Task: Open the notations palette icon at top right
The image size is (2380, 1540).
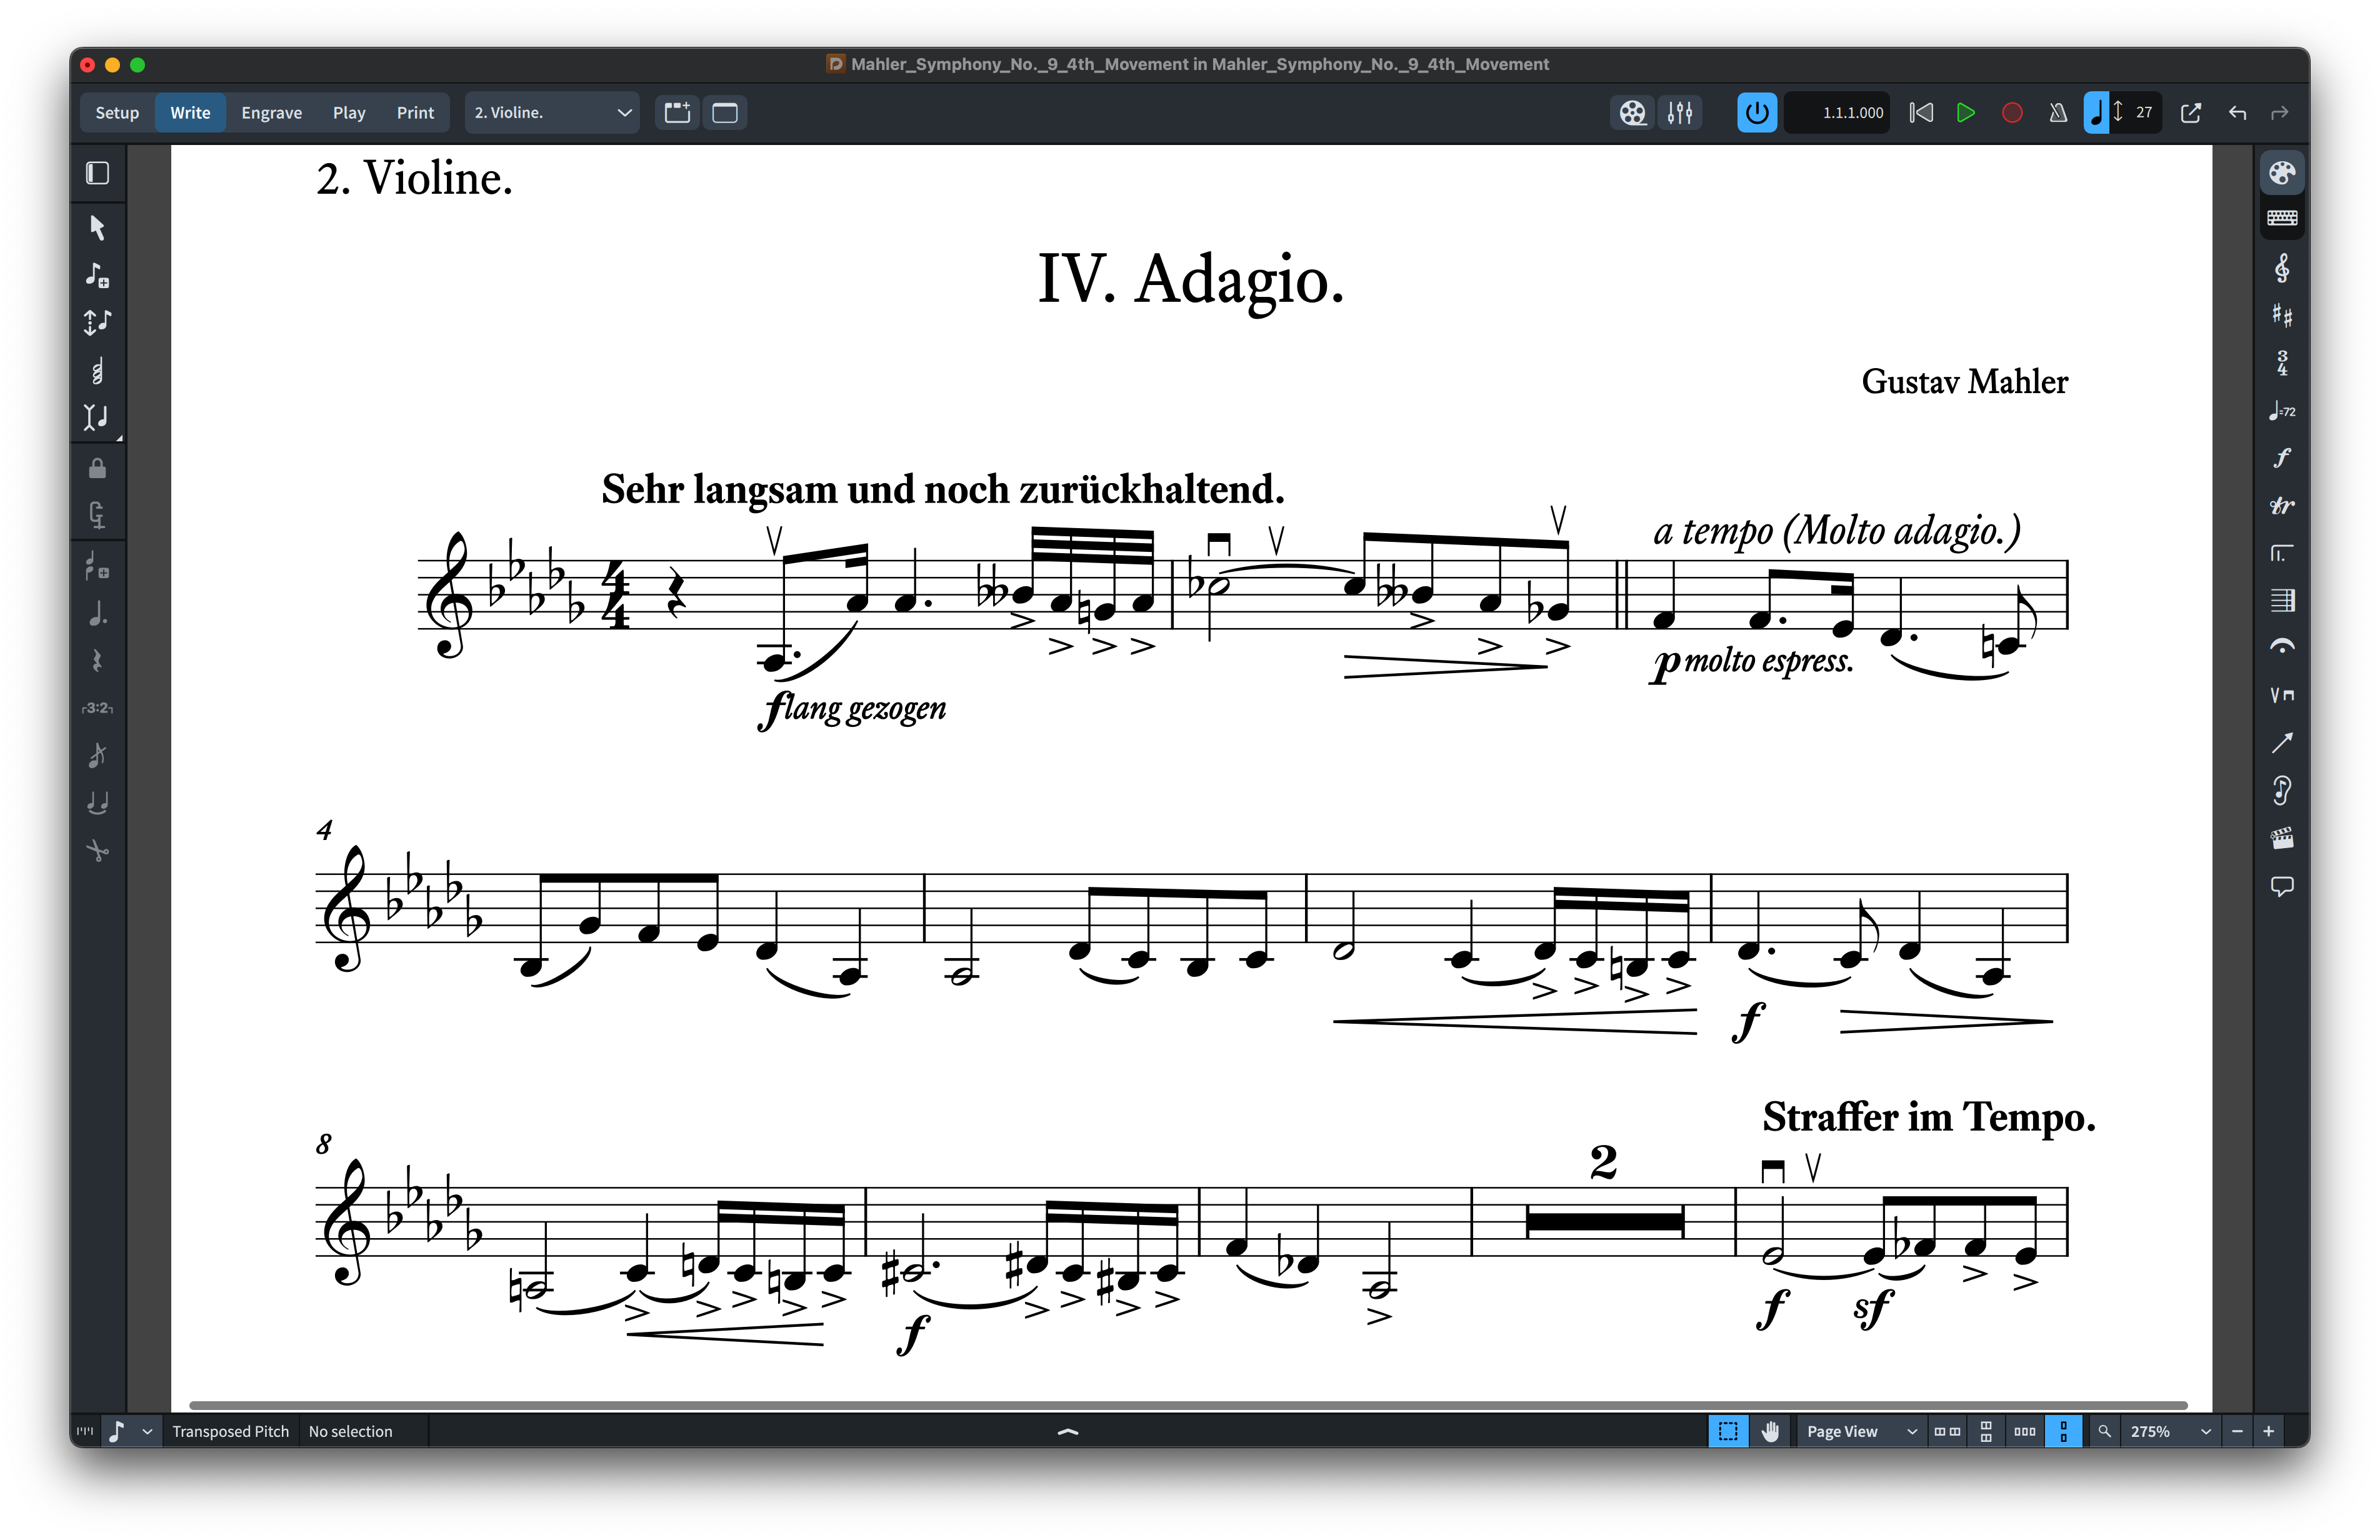Action: pyautogui.click(x=2281, y=172)
